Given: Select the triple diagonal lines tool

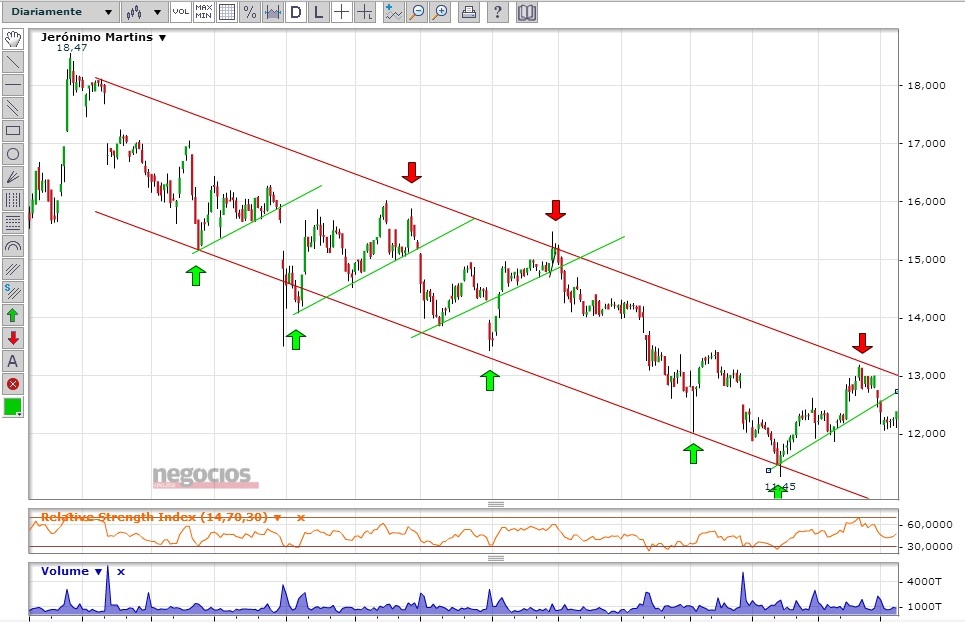Looking at the screenshot, I should click(13, 269).
